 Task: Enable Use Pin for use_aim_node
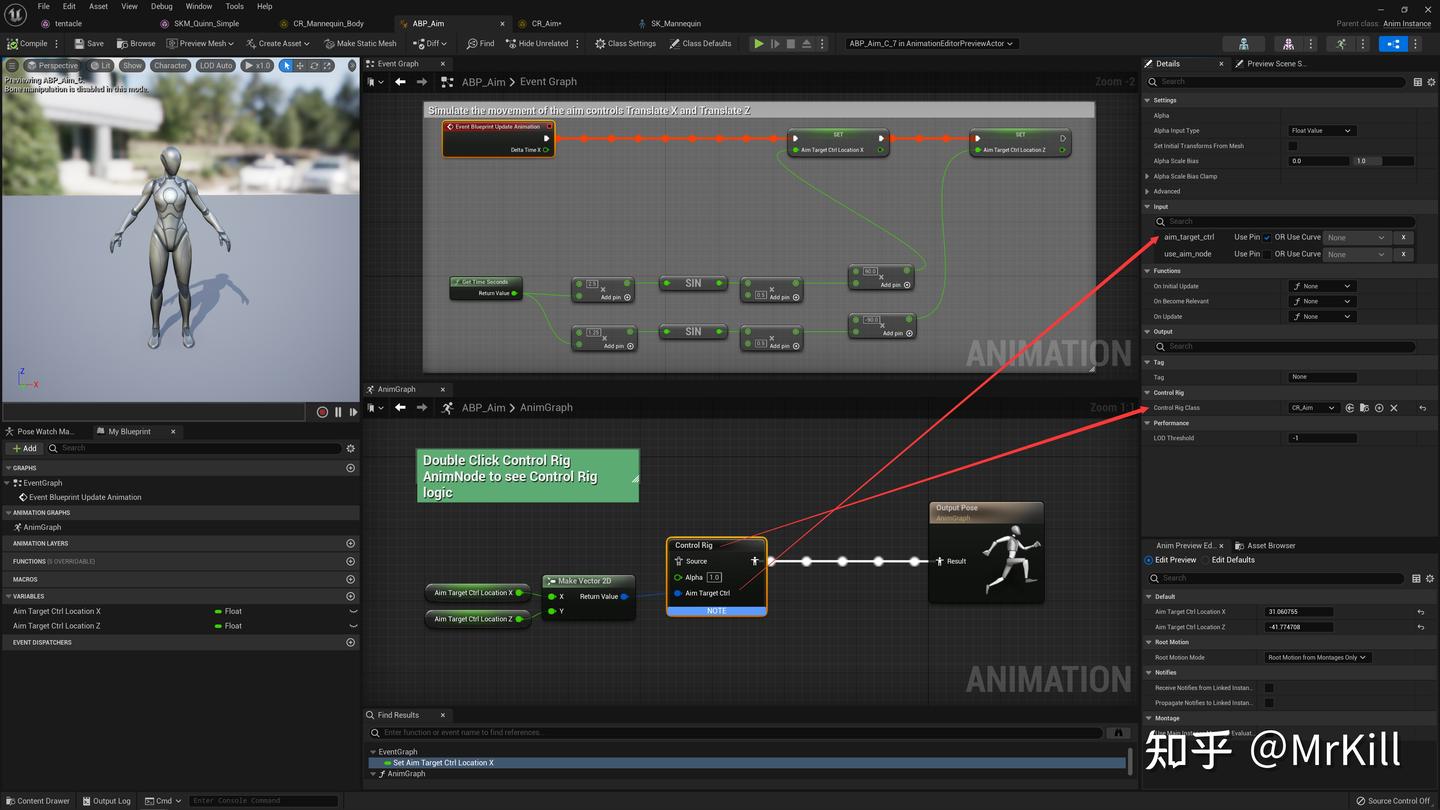click(x=1267, y=254)
